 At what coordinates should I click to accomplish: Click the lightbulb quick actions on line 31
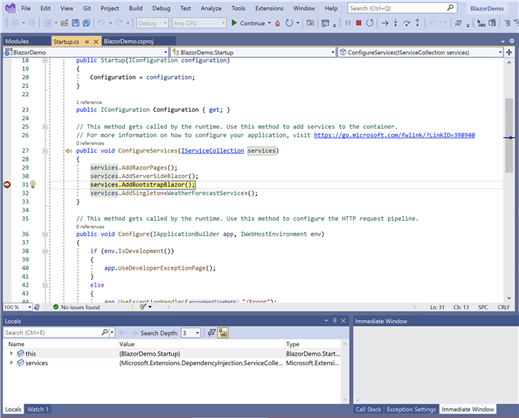[33, 184]
